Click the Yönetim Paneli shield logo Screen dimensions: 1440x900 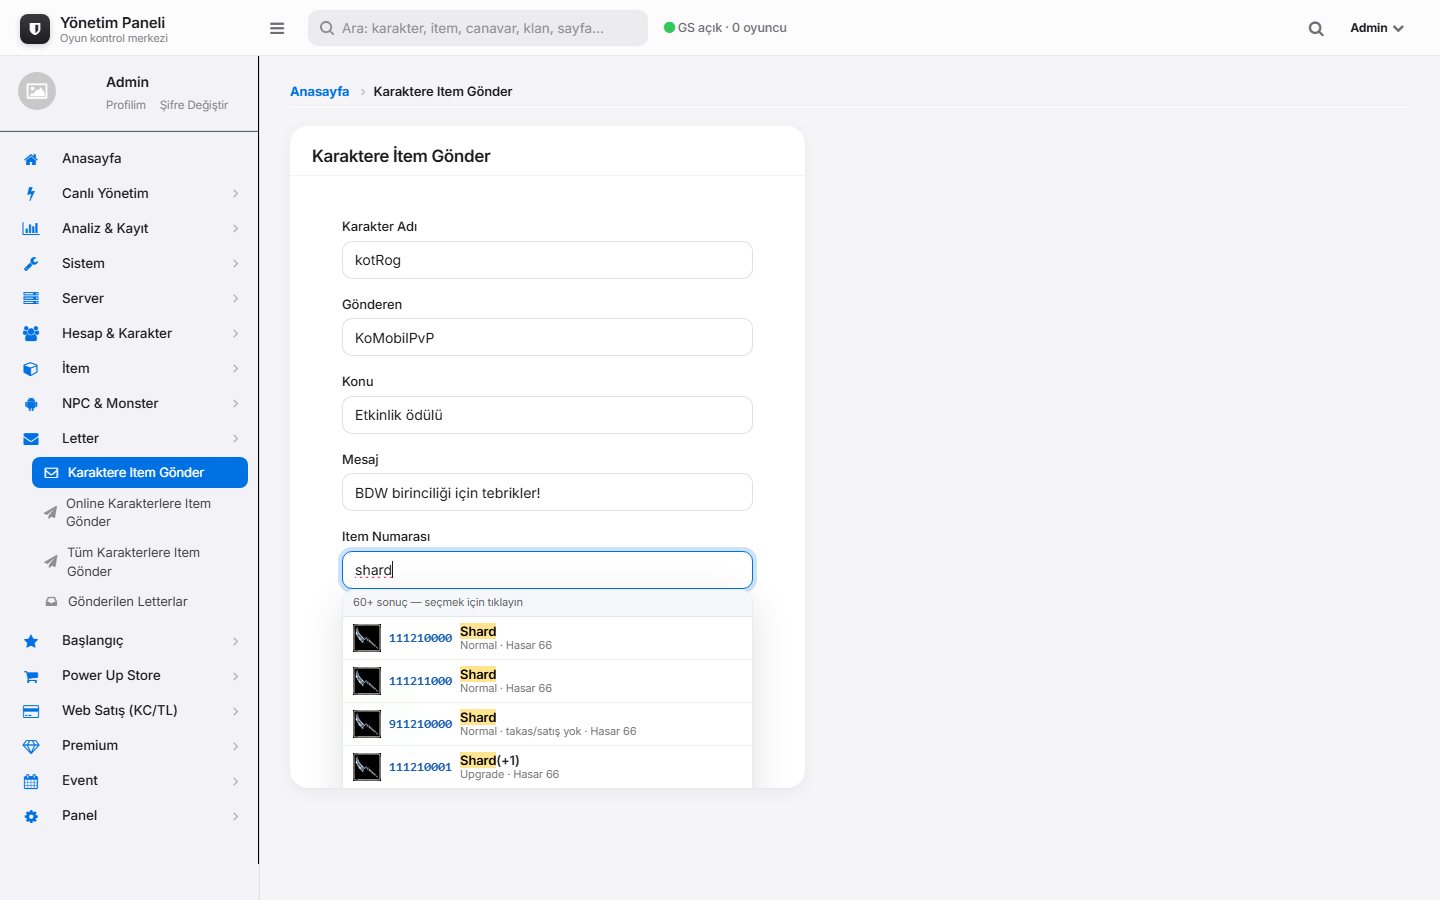35,29
